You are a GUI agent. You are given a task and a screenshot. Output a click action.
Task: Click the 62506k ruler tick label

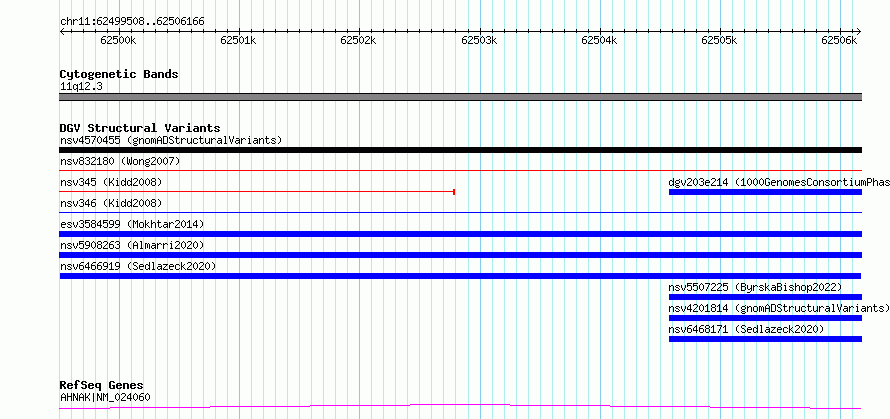click(839, 40)
